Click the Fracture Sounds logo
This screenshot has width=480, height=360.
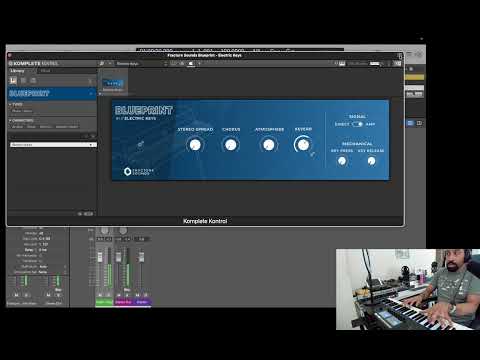(139, 171)
